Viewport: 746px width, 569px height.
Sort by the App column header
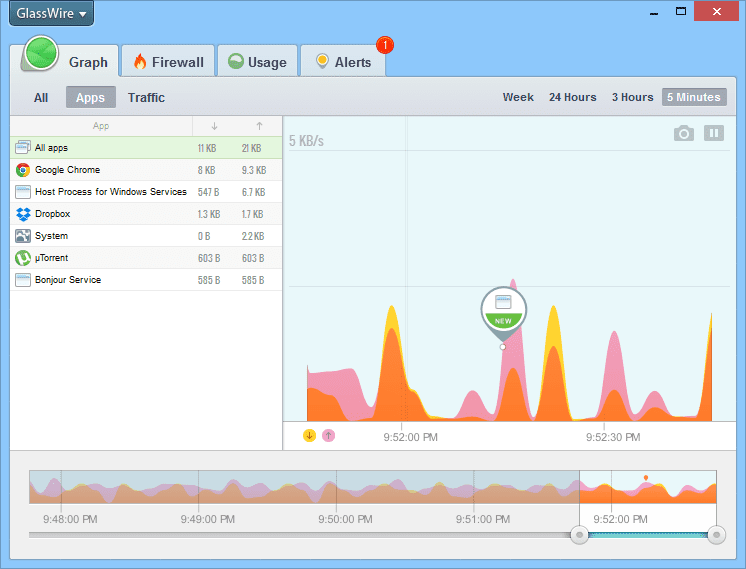tap(101, 126)
